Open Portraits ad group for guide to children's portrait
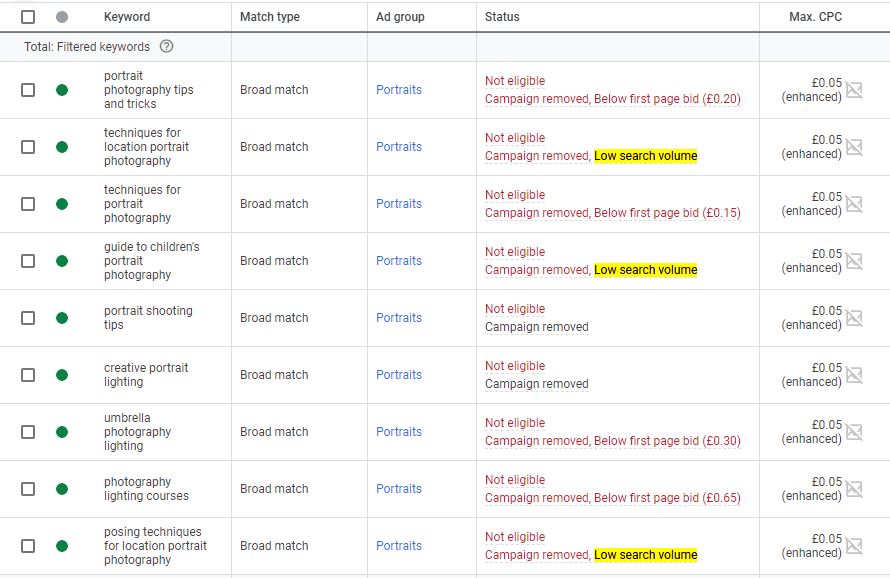Screen dimensions: 890x578 coord(399,261)
